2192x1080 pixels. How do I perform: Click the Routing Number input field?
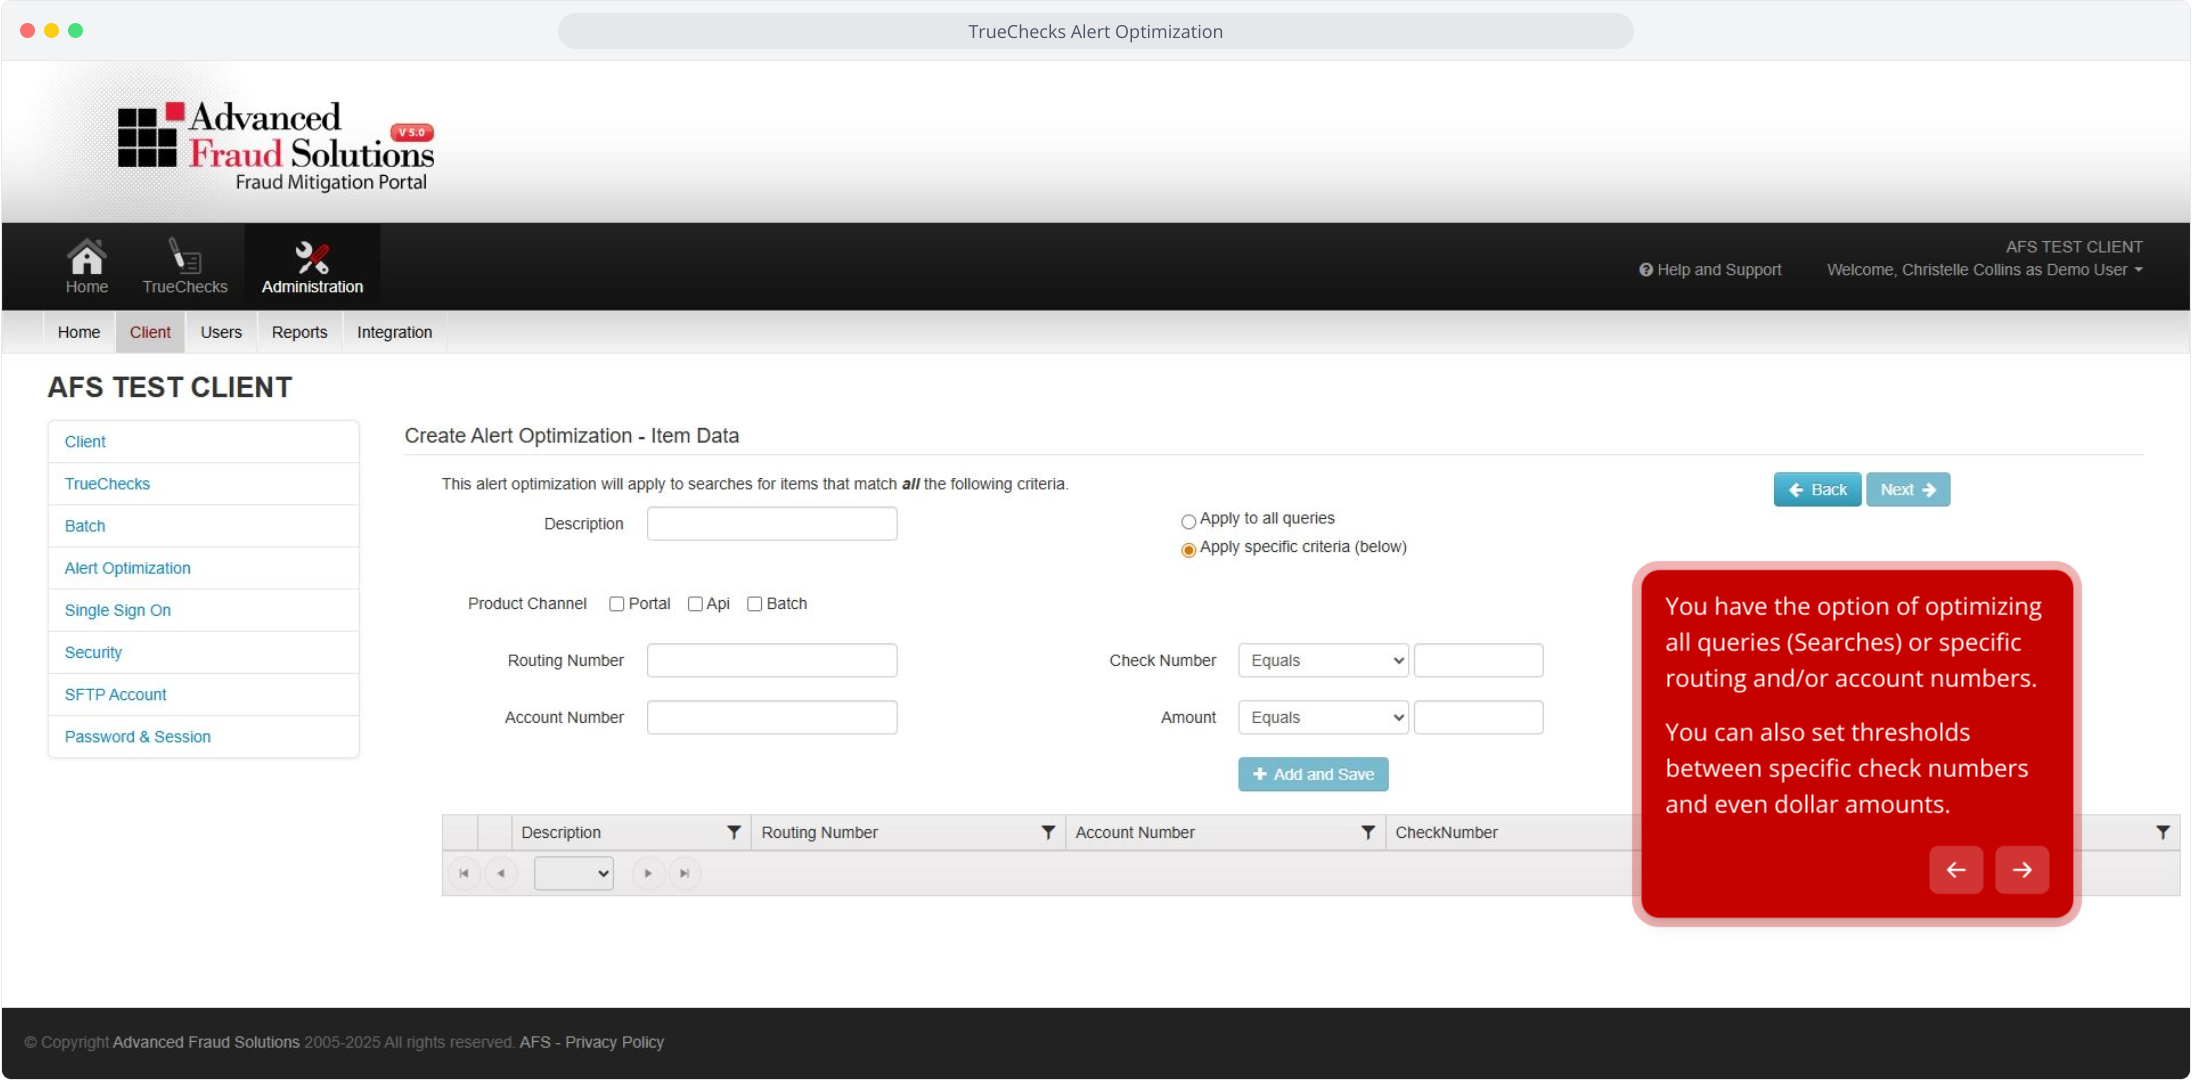coord(772,661)
